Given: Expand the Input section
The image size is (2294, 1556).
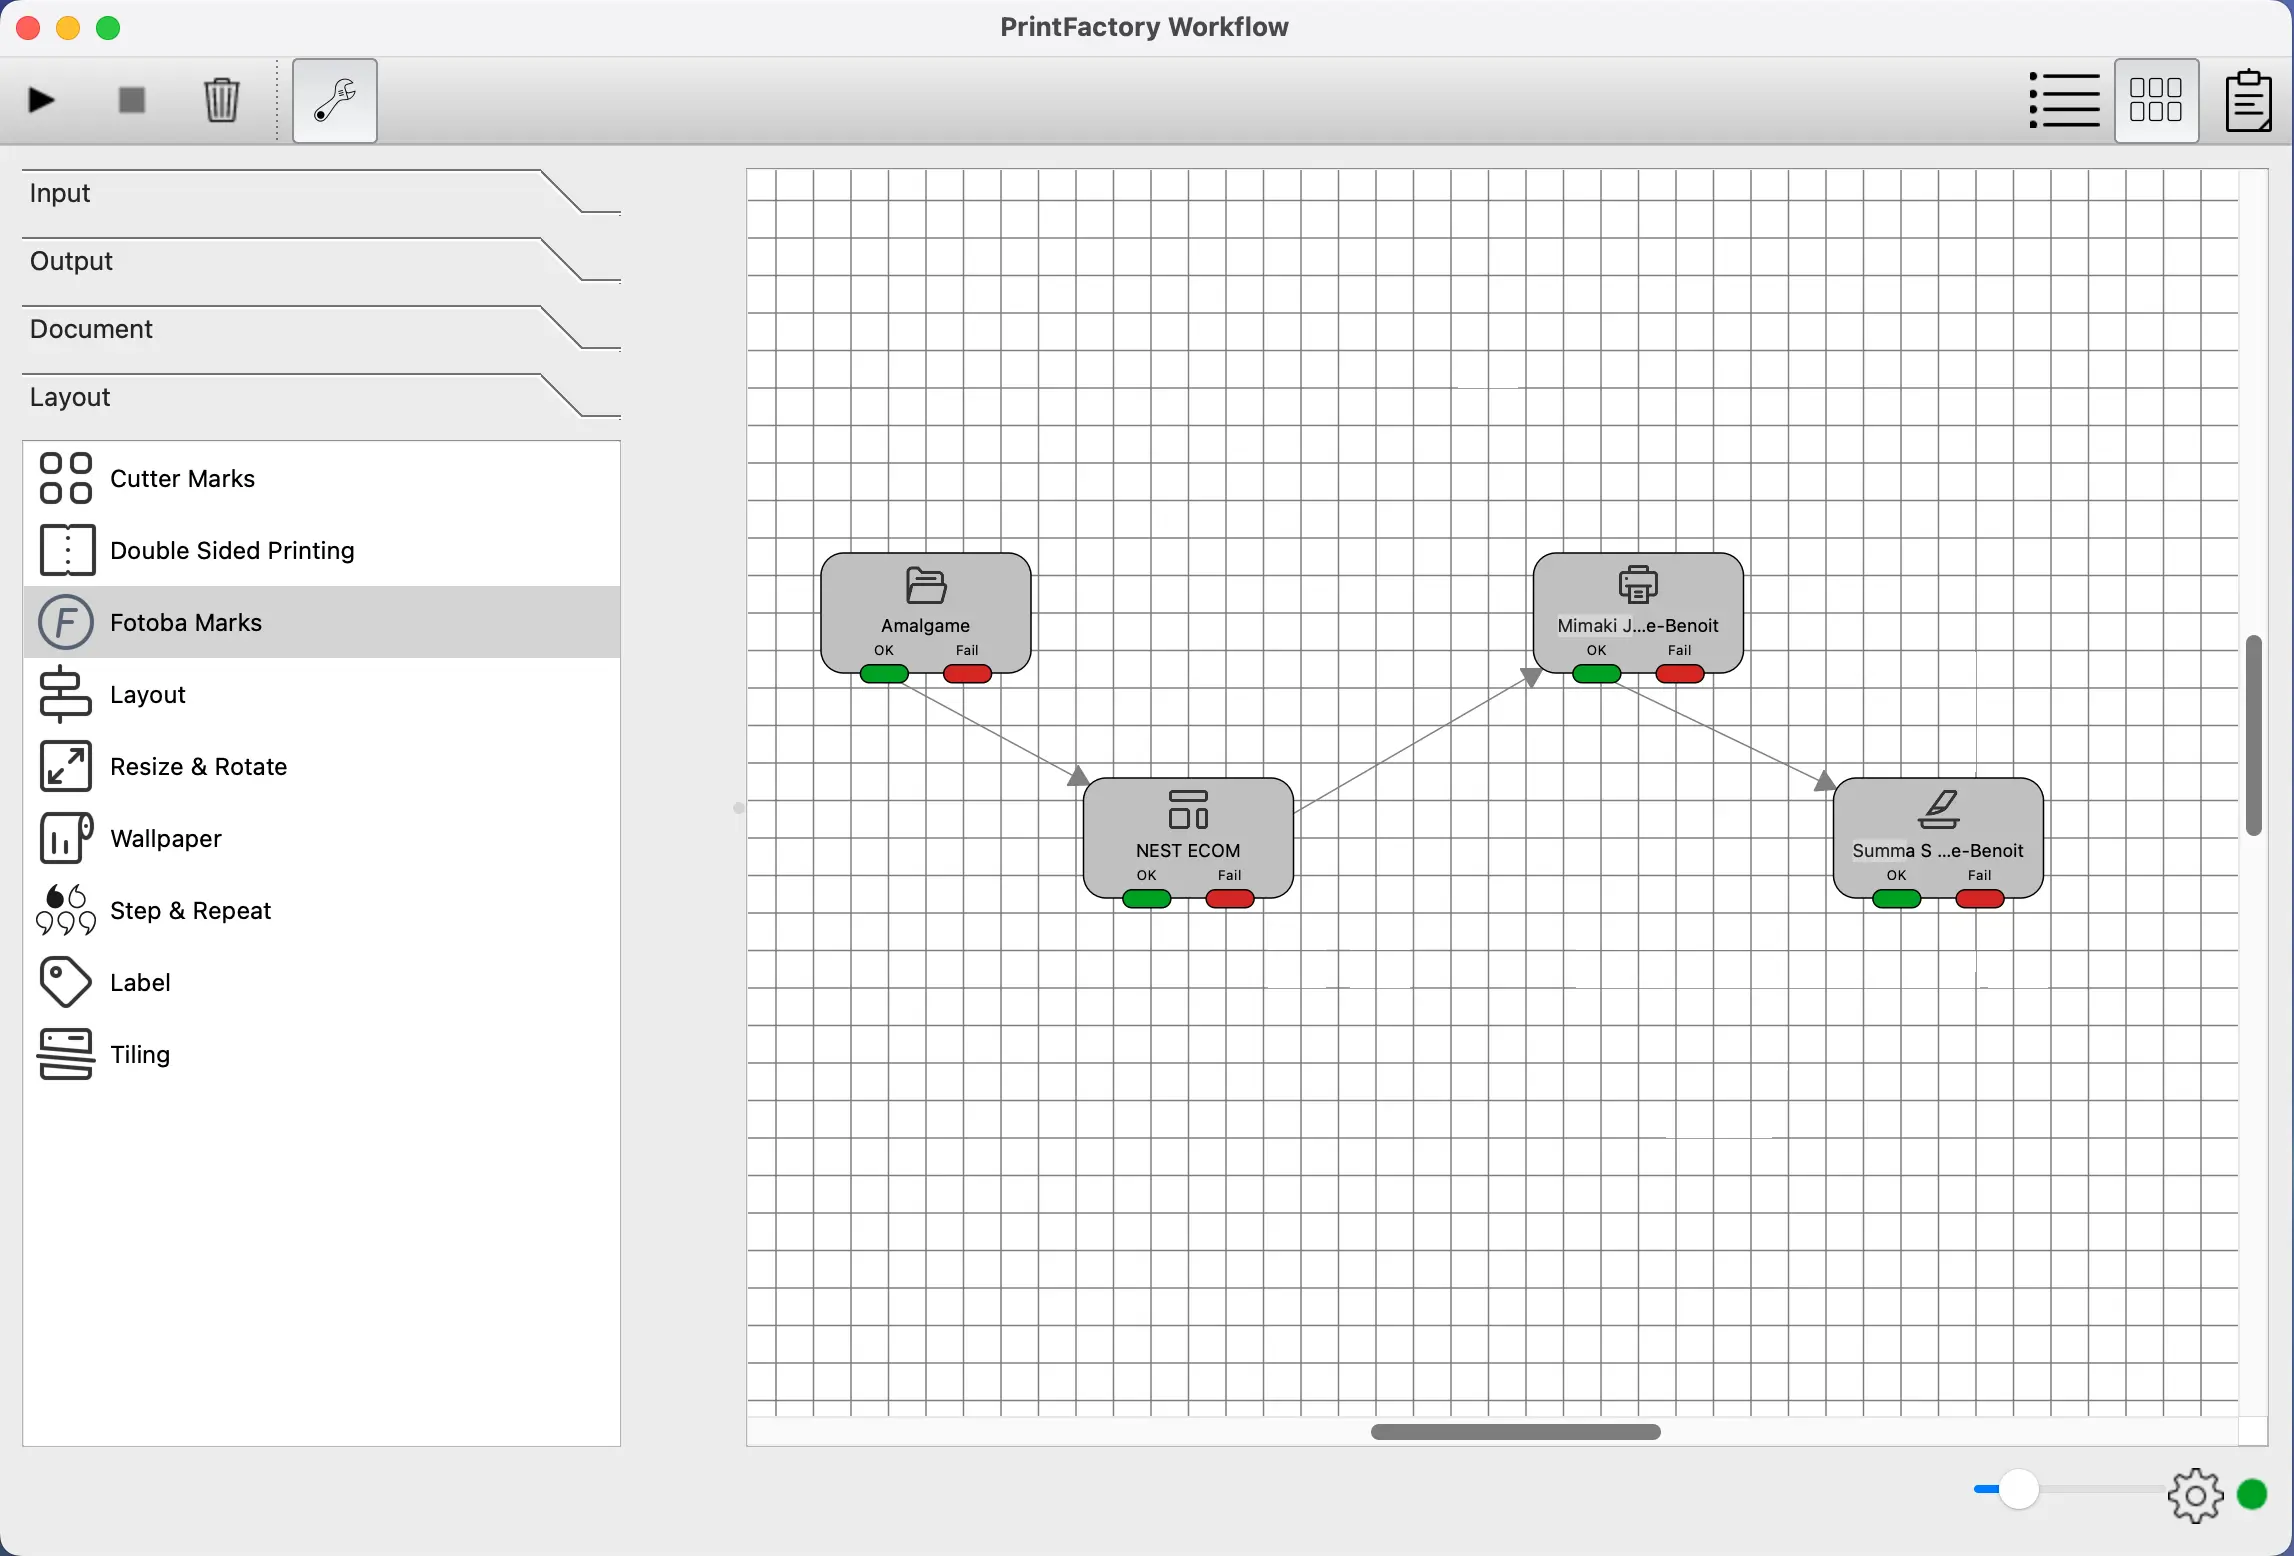Looking at the screenshot, I should click(321, 193).
